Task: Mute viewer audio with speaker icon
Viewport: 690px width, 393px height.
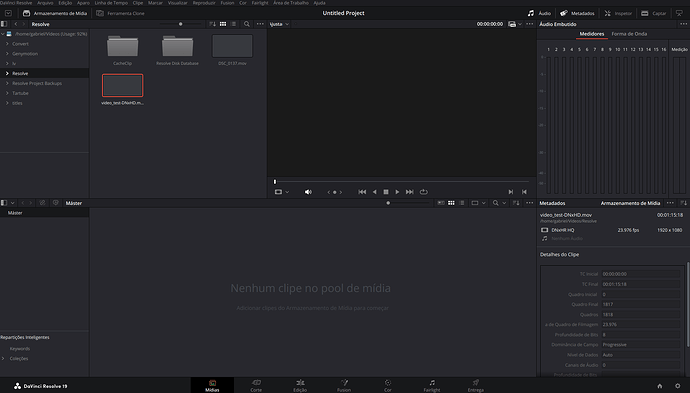Action: [x=308, y=192]
